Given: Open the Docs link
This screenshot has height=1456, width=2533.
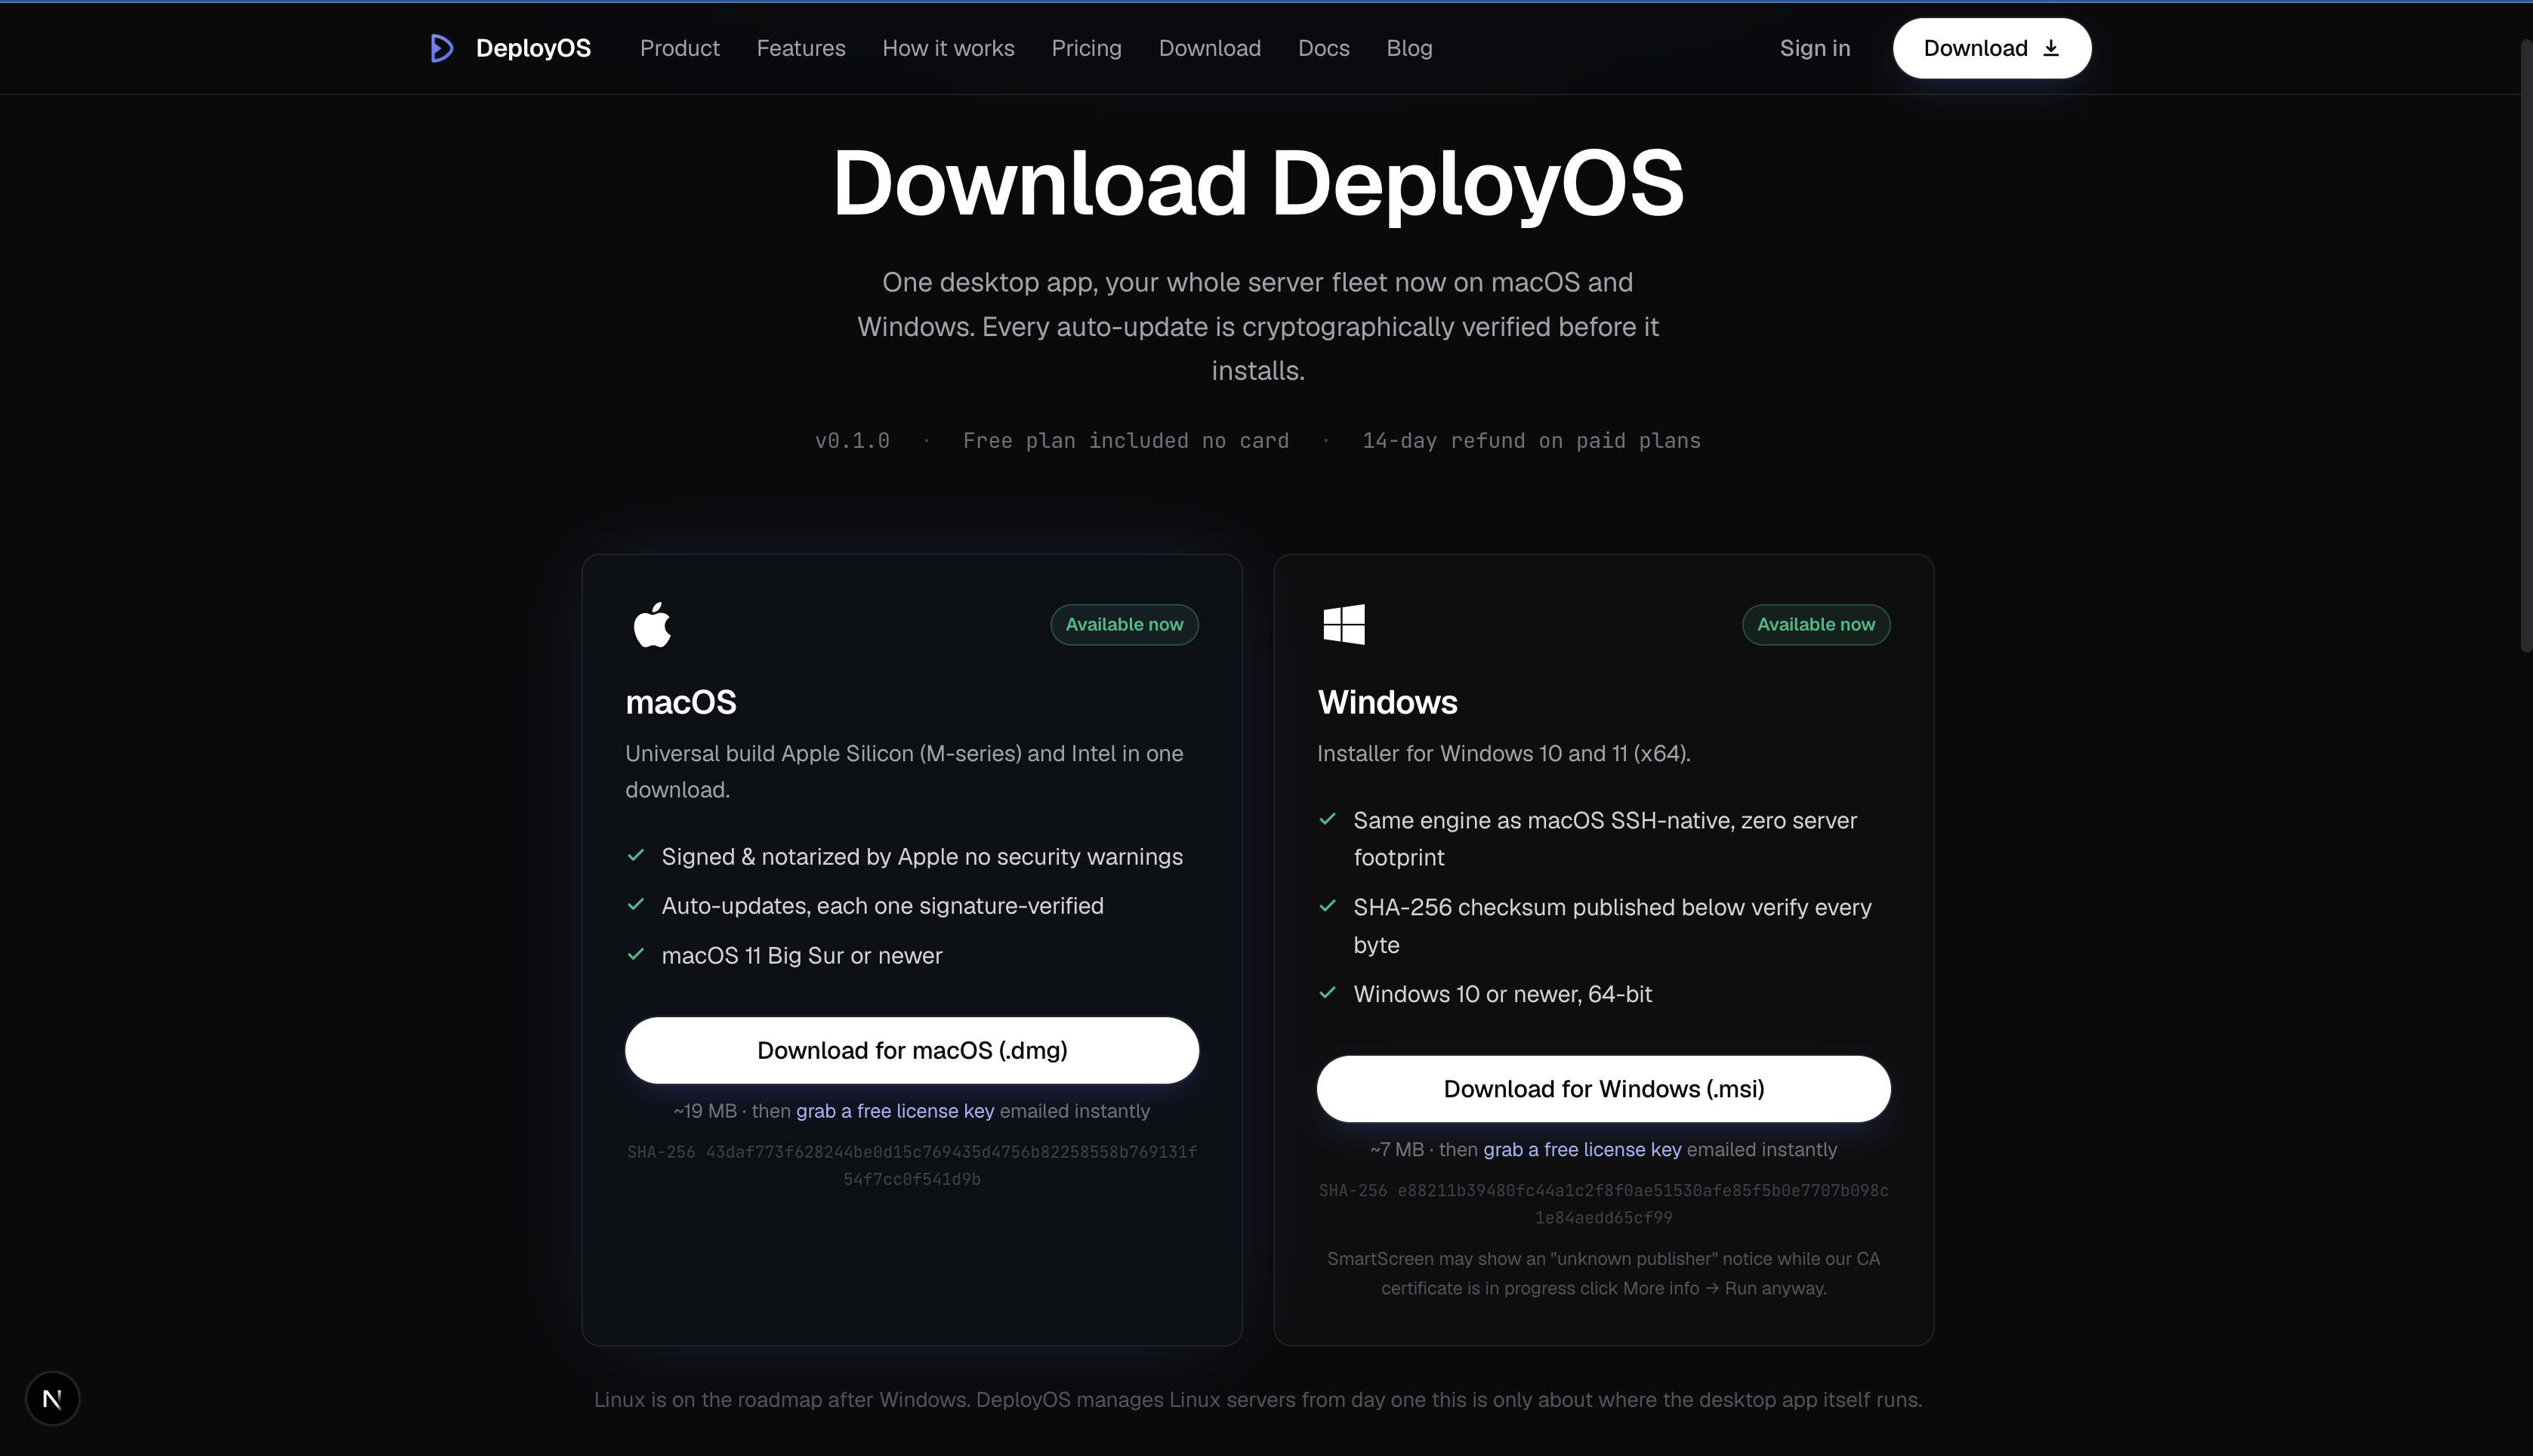Looking at the screenshot, I should pyautogui.click(x=1323, y=48).
